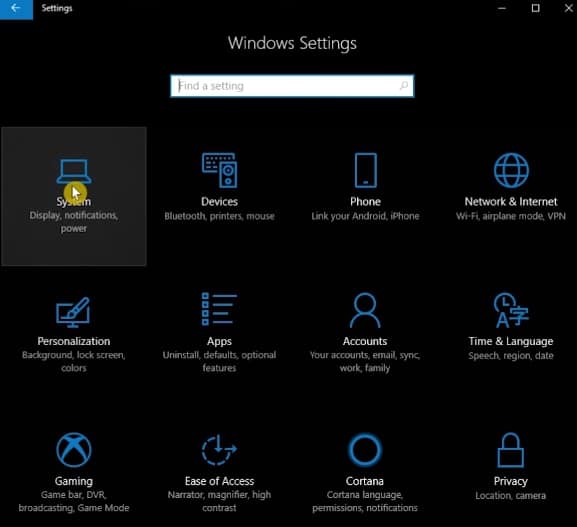
Task: Click 'Link your Android, iPhone' description
Action: click(x=365, y=216)
